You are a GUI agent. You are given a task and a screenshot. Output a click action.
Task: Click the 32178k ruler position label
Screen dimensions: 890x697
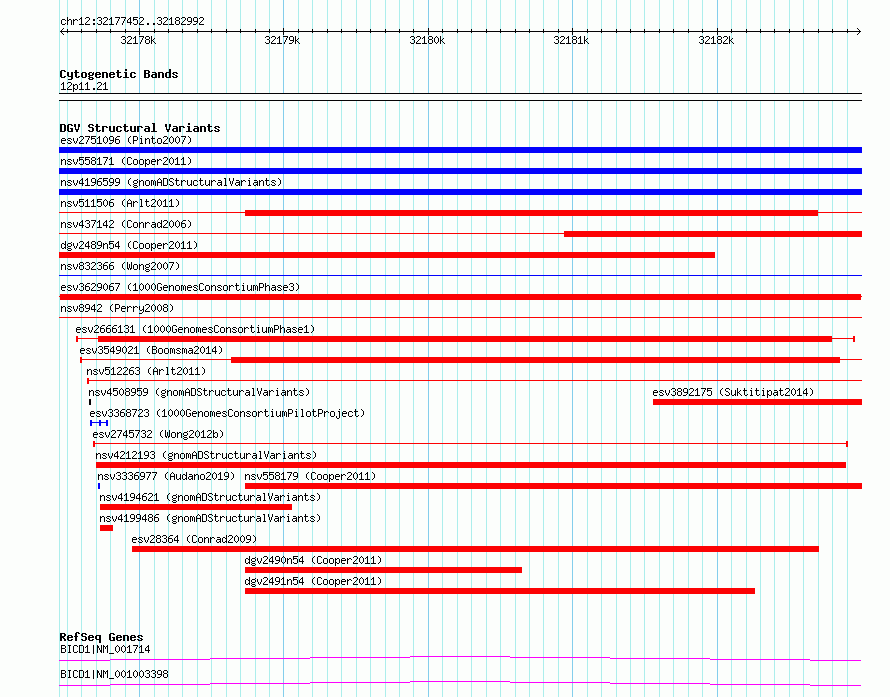(x=138, y=40)
